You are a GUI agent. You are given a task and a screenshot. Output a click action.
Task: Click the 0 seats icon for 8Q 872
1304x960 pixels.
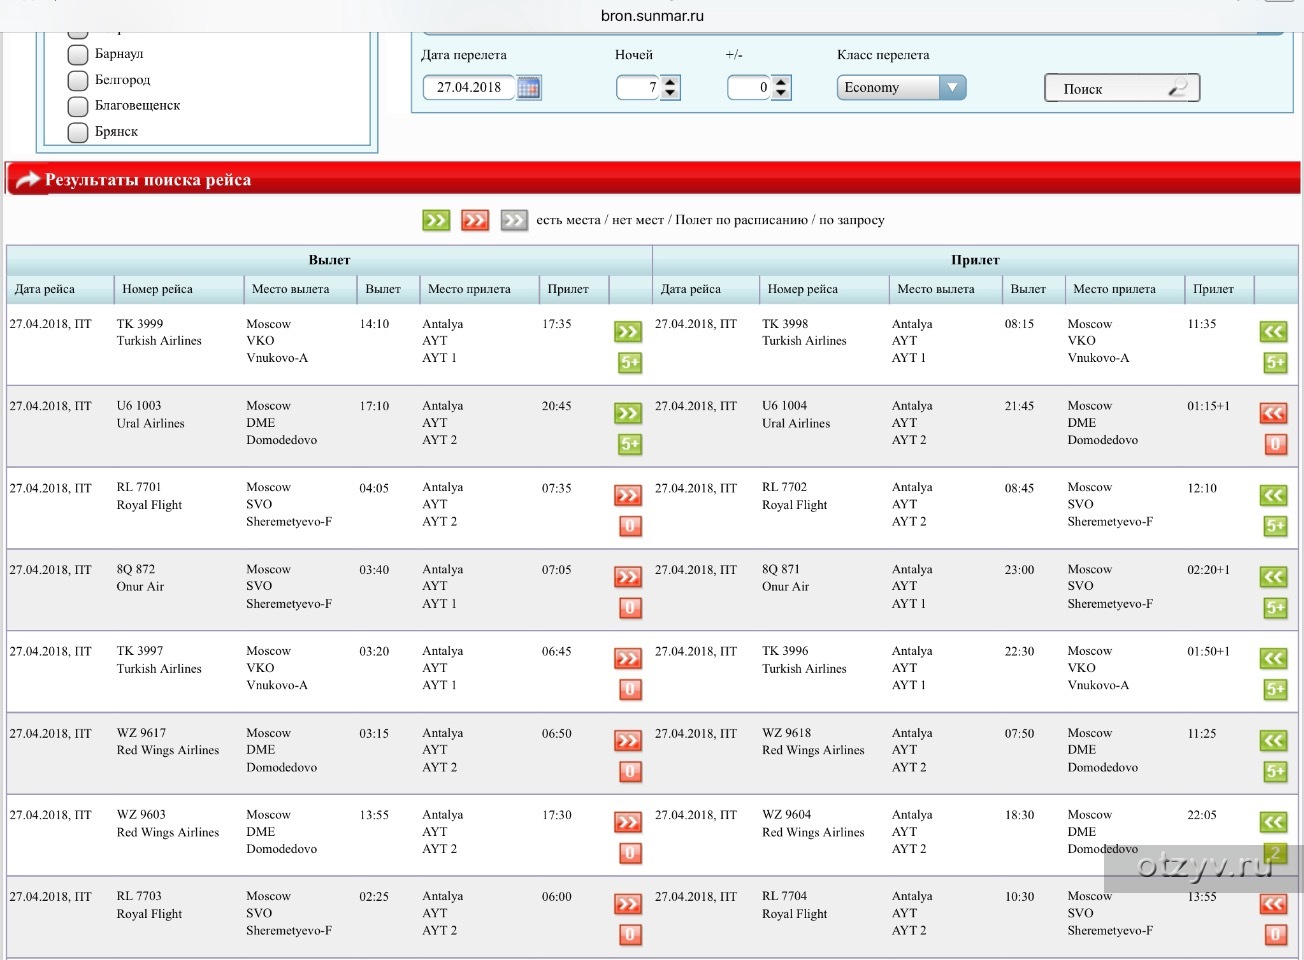[630, 608]
